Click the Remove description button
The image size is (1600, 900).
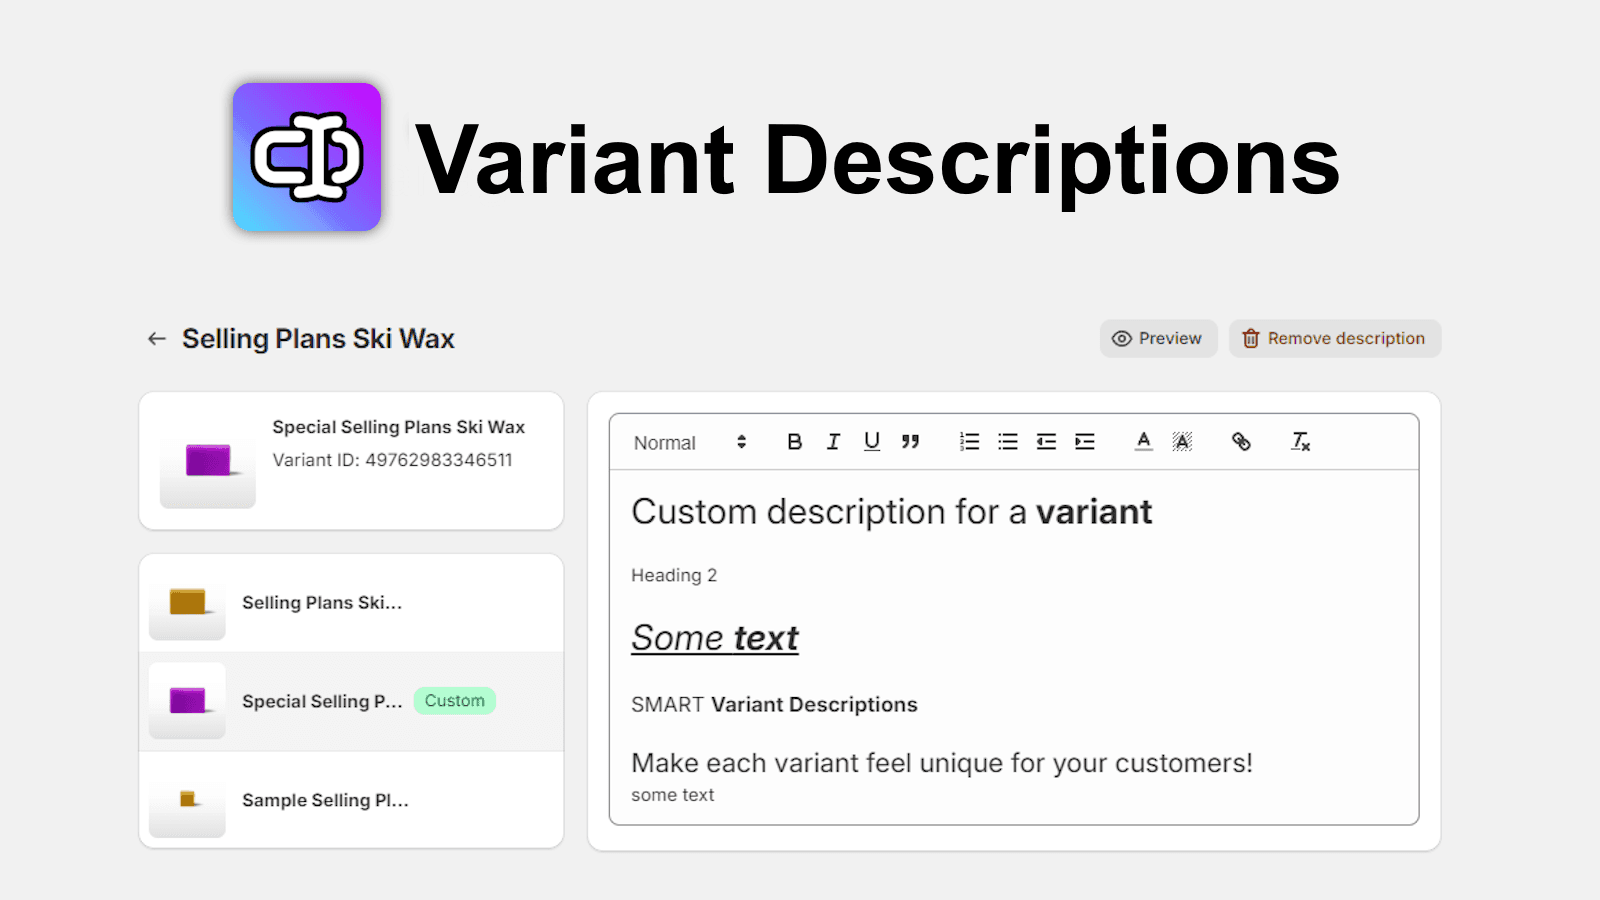1347,338
